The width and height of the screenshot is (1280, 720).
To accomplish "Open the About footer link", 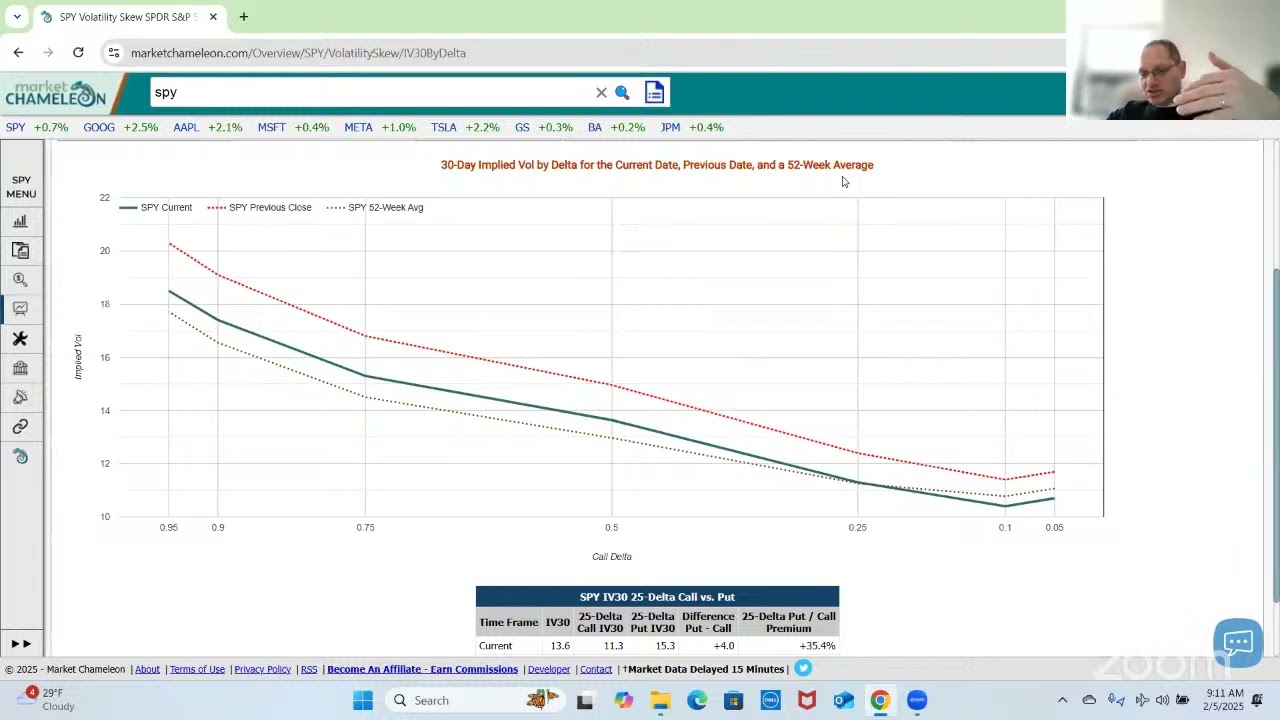I will pos(147,669).
